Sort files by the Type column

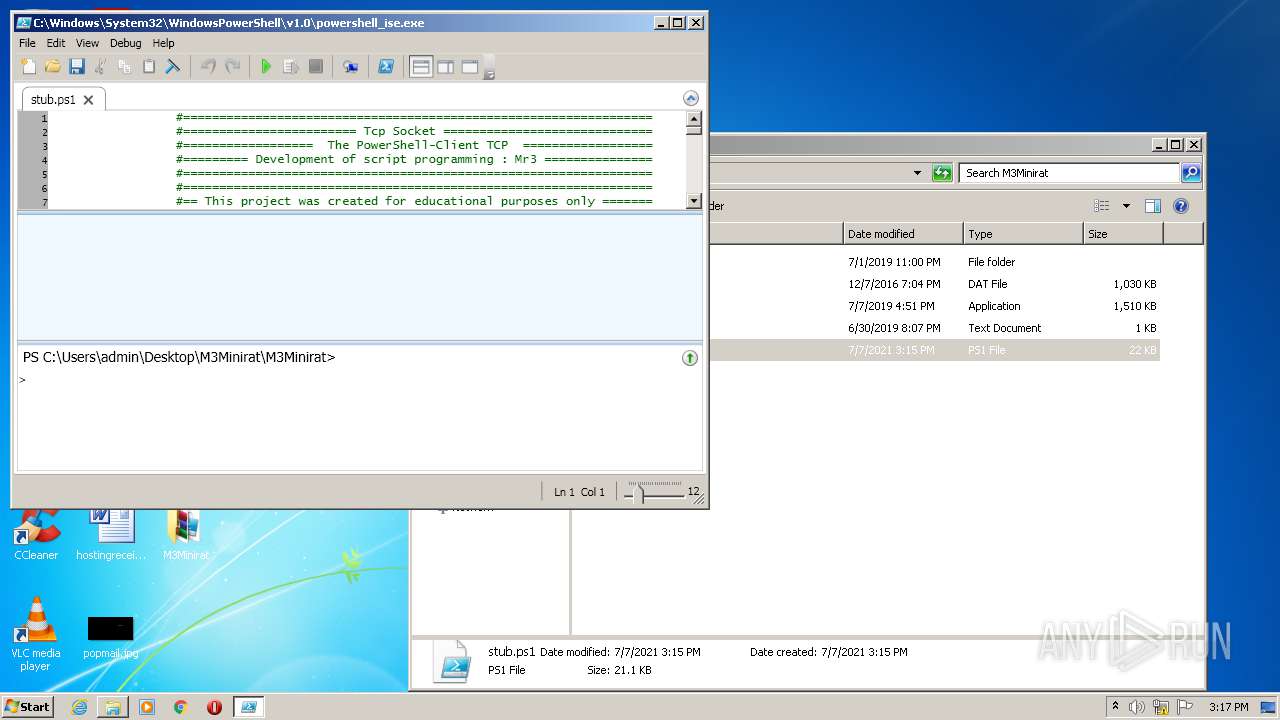1024,234
